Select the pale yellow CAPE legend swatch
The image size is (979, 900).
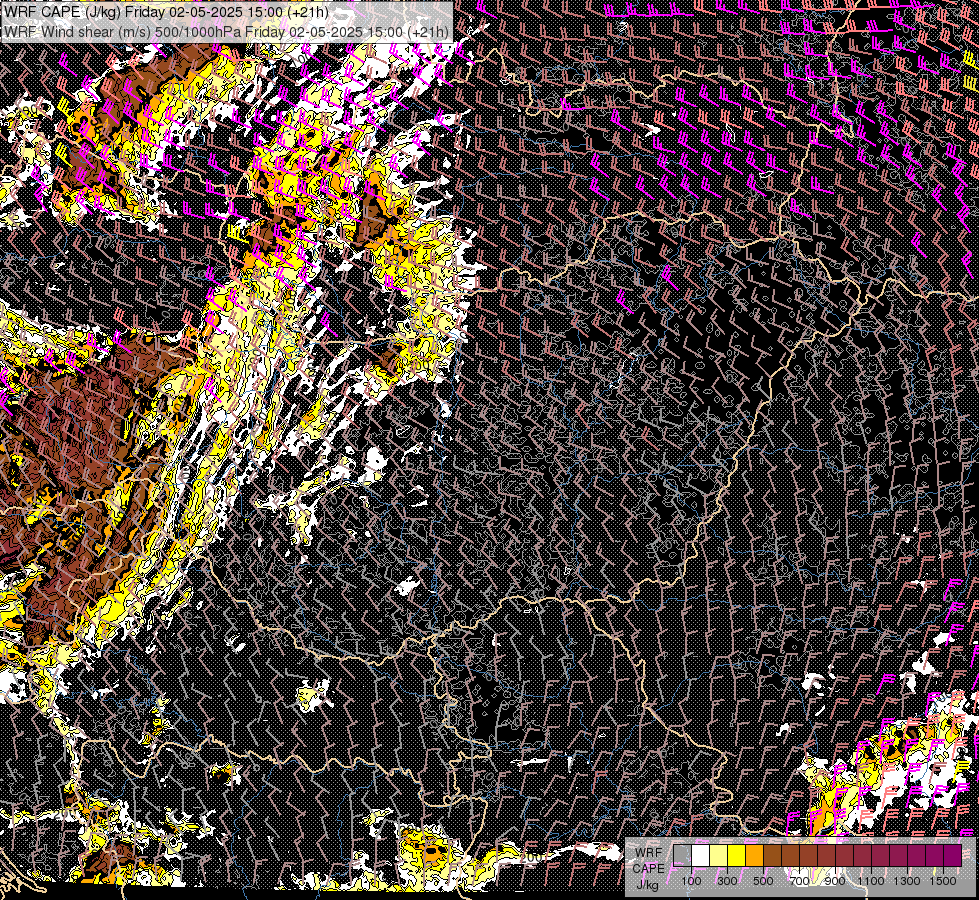(719, 856)
